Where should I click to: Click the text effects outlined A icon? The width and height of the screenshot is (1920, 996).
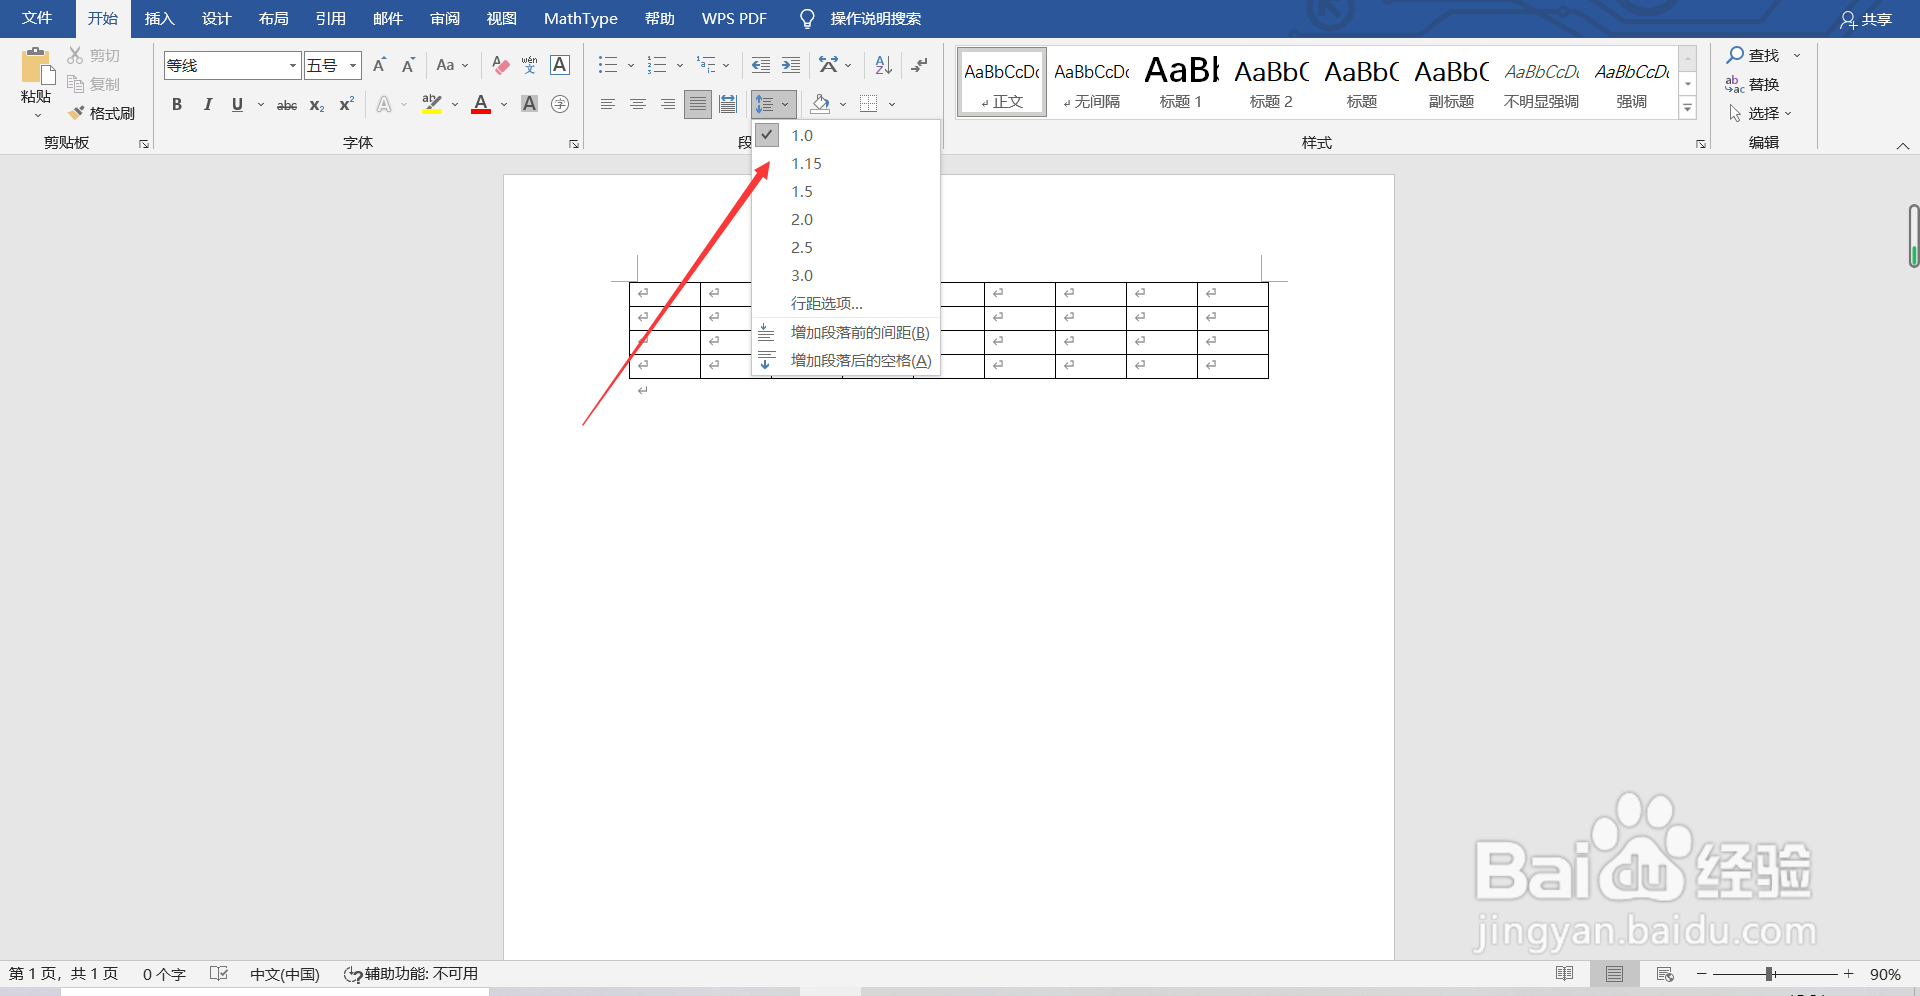[384, 104]
